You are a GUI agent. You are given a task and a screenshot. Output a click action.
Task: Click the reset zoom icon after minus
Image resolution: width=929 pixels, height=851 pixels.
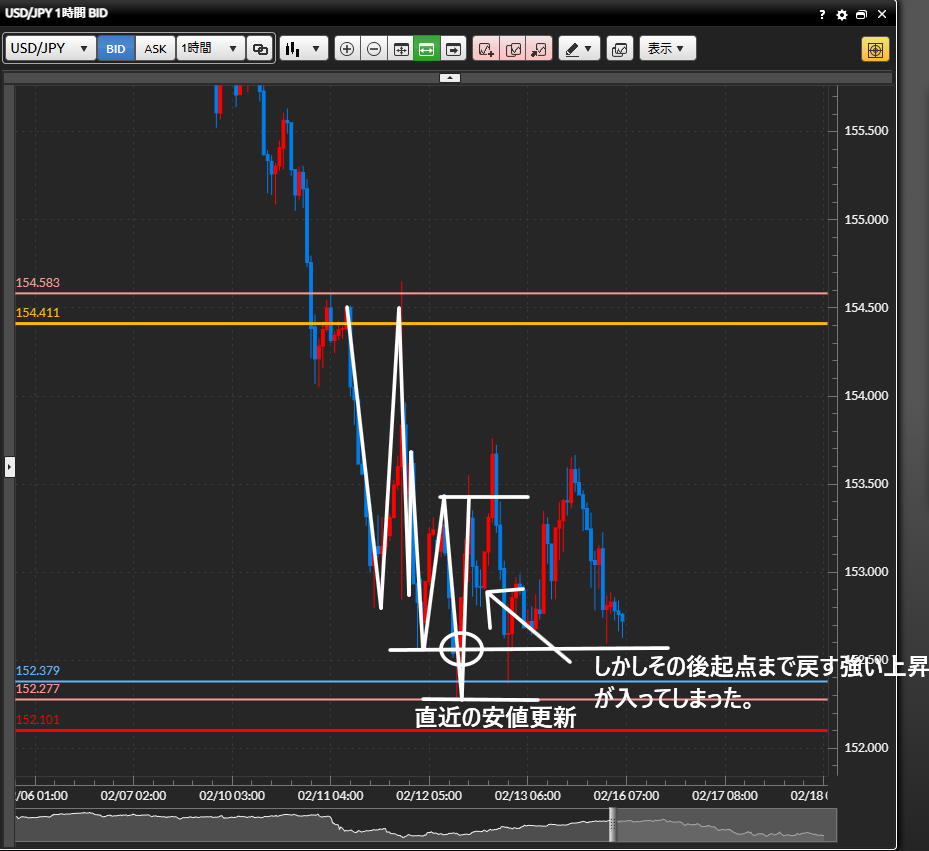[400, 49]
